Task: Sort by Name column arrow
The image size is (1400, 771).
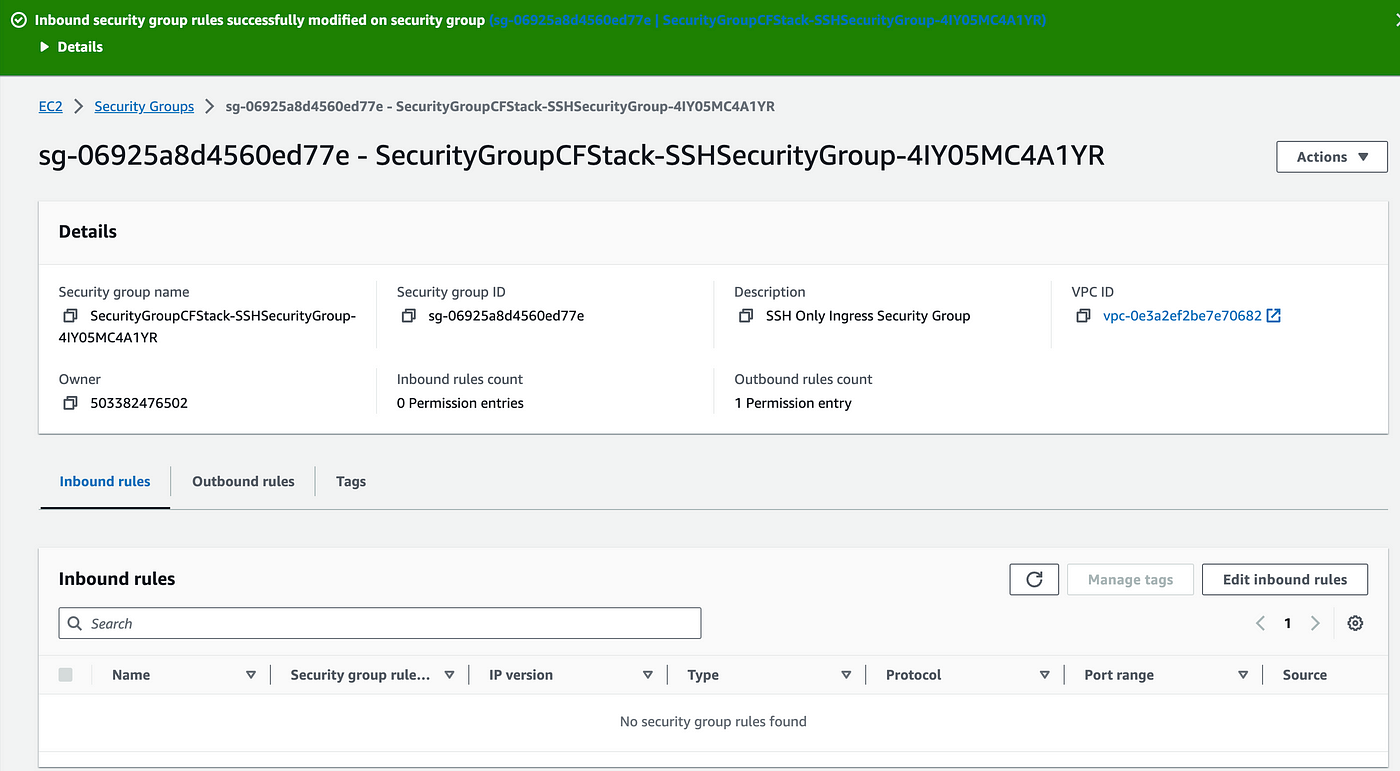Action: (x=251, y=675)
